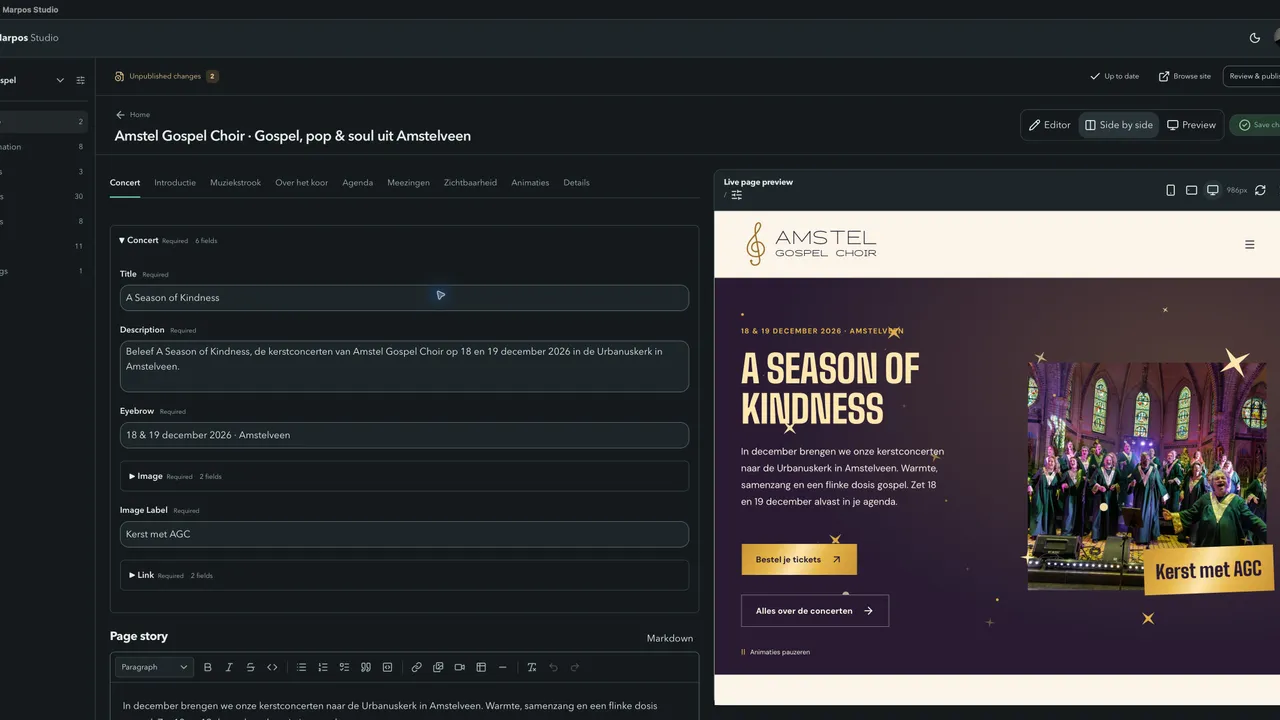Go back to Home breadcrumb
The height and width of the screenshot is (720, 1280).
point(133,115)
